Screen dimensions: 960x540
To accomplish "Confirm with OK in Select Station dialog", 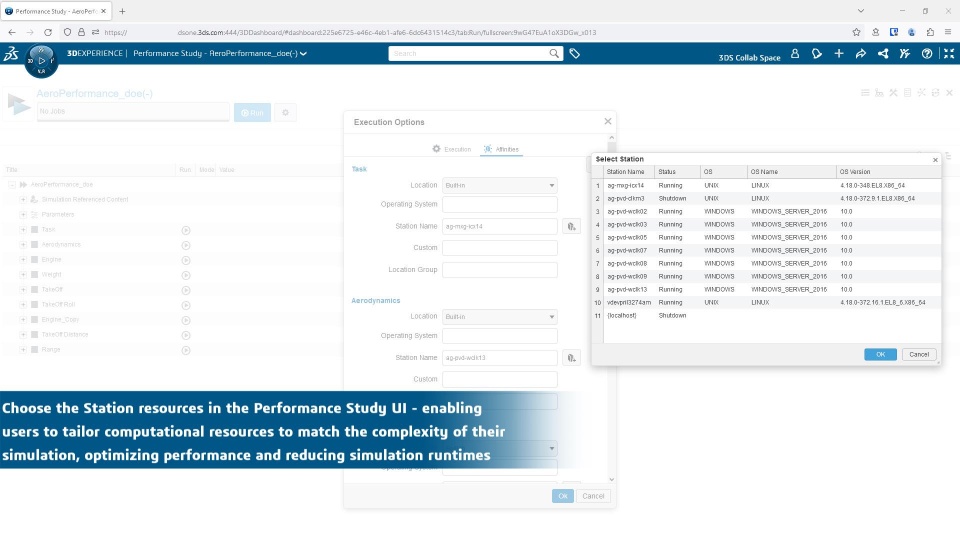I will click(880, 354).
